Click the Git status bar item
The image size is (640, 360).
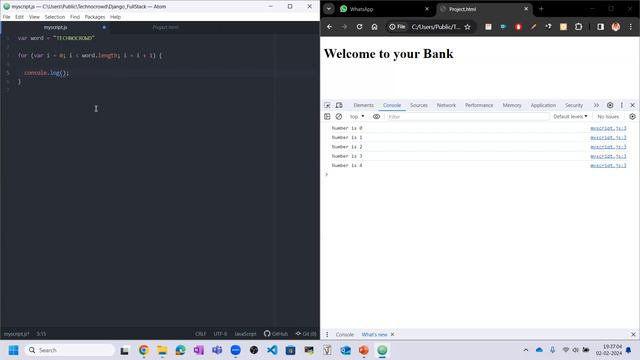306,334
